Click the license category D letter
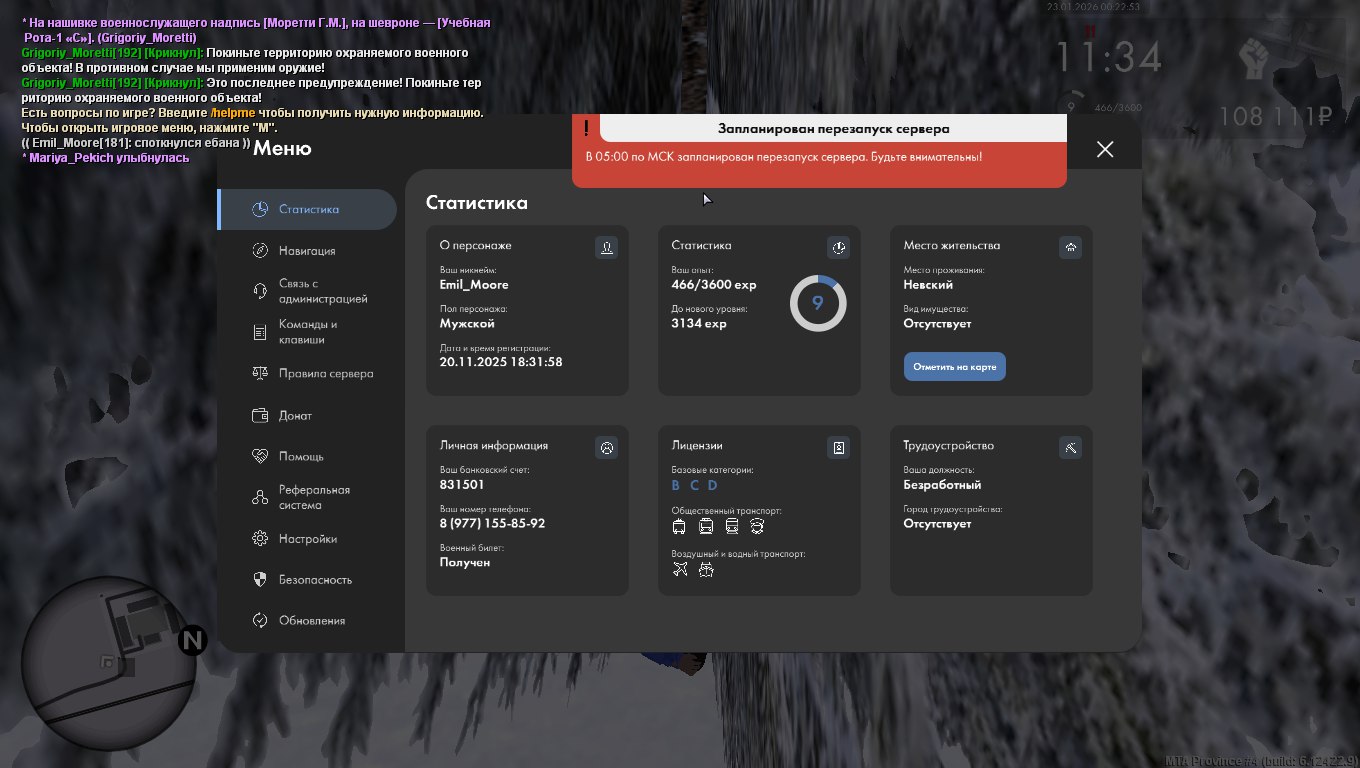The image size is (1360, 768). click(713, 486)
